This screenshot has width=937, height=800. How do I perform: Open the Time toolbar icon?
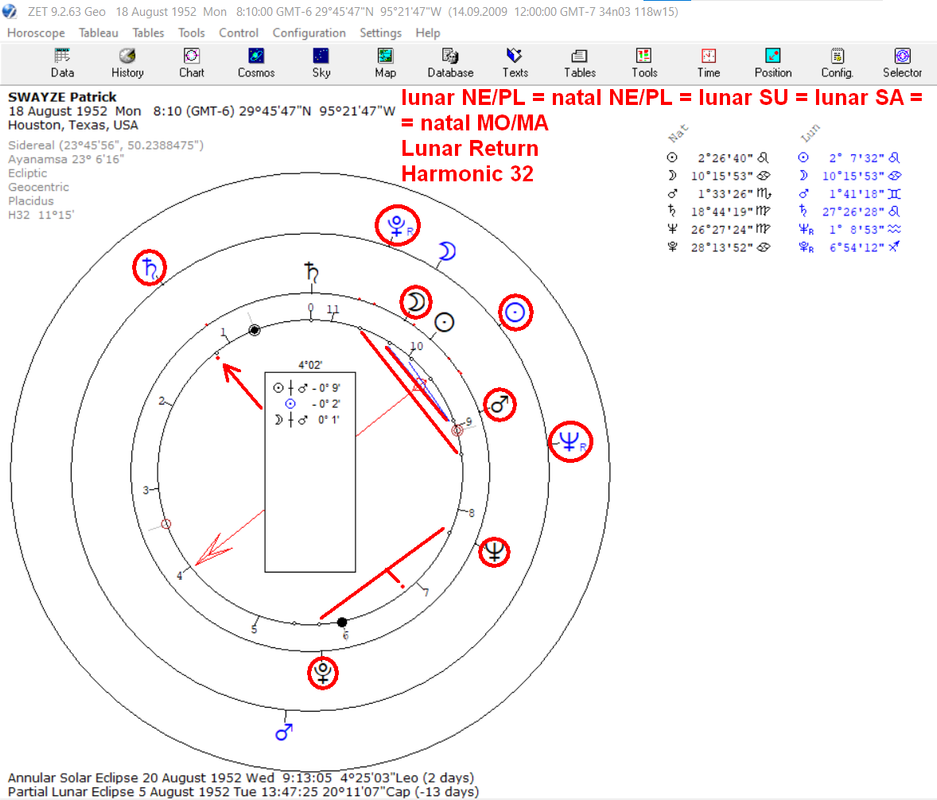pyautogui.click(x=708, y=63)
